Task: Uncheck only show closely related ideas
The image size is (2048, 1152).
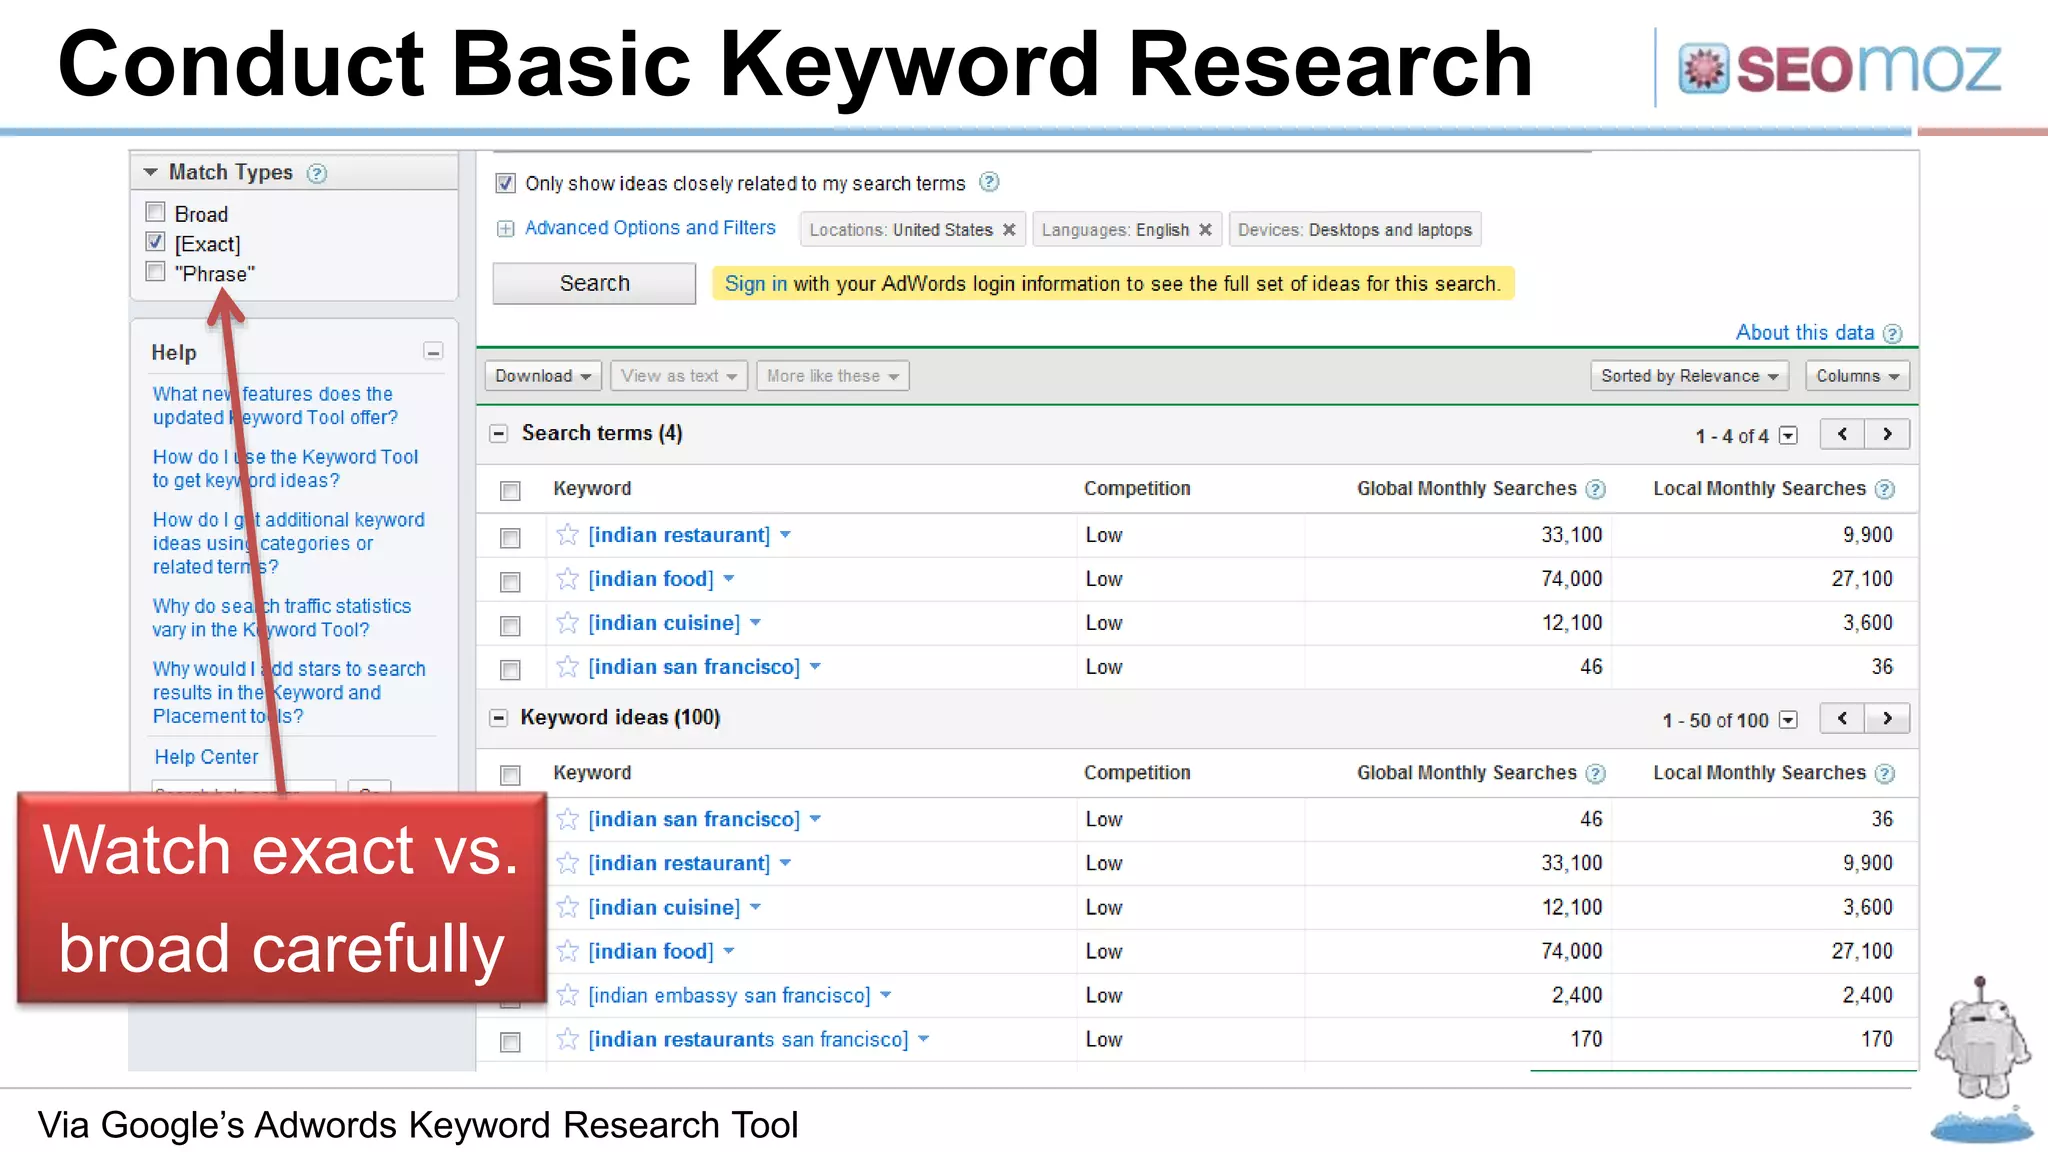Action: pyautogui.click(x=505, y=183)
